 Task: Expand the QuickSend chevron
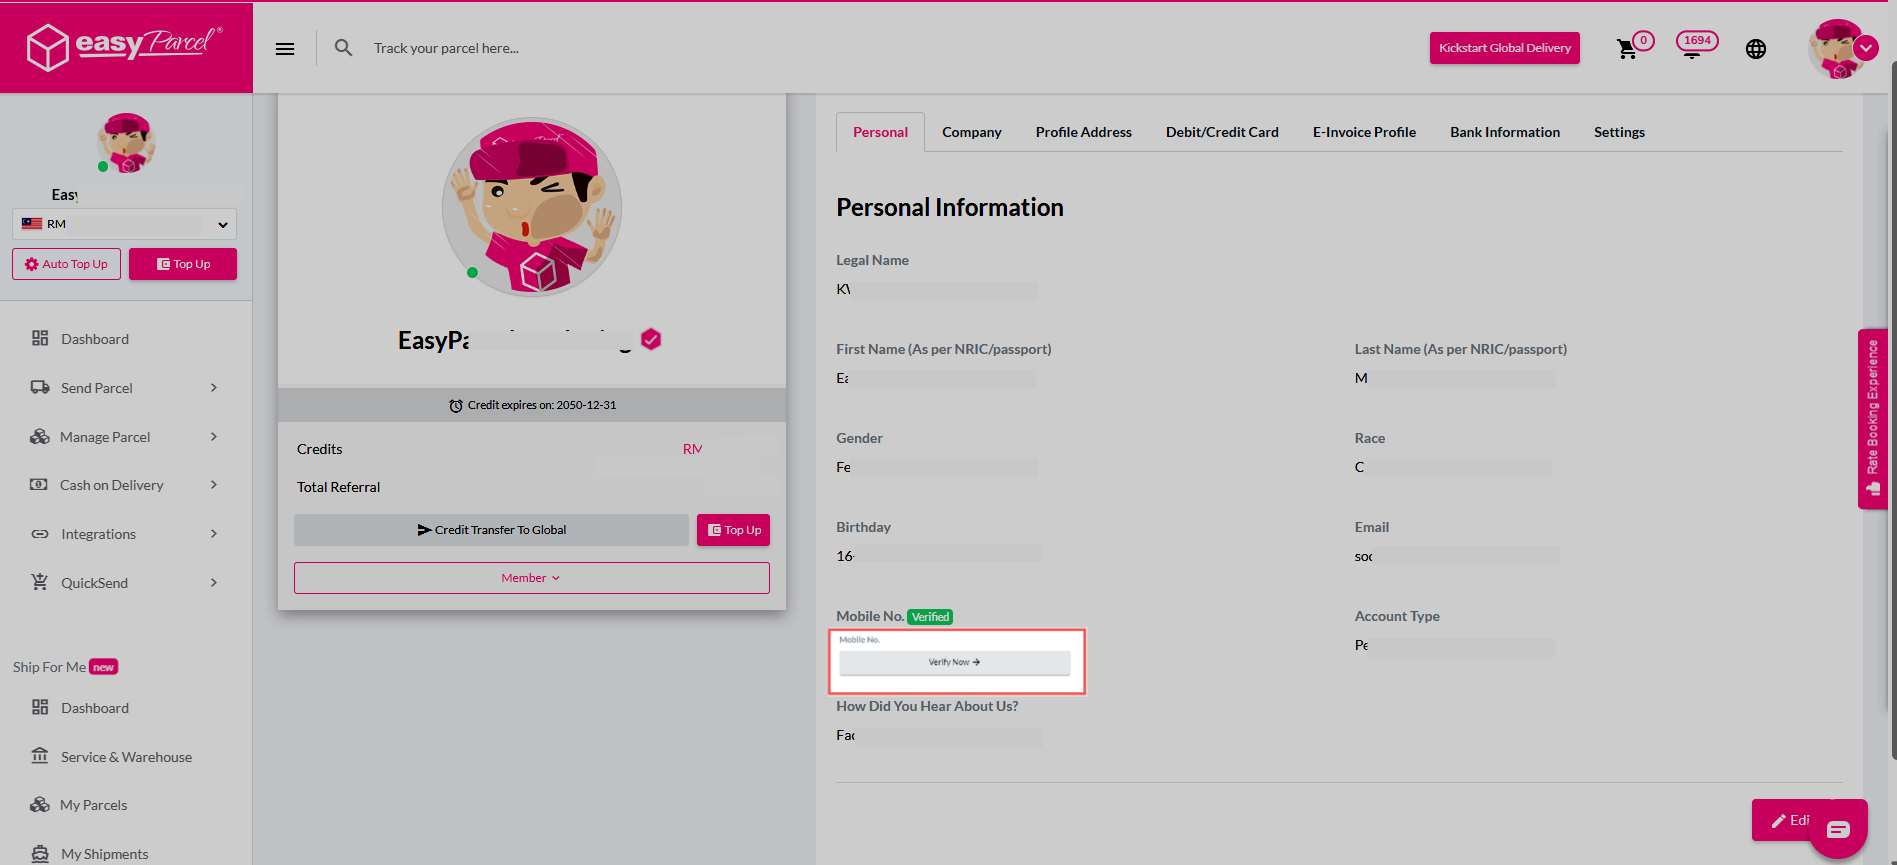214,582
